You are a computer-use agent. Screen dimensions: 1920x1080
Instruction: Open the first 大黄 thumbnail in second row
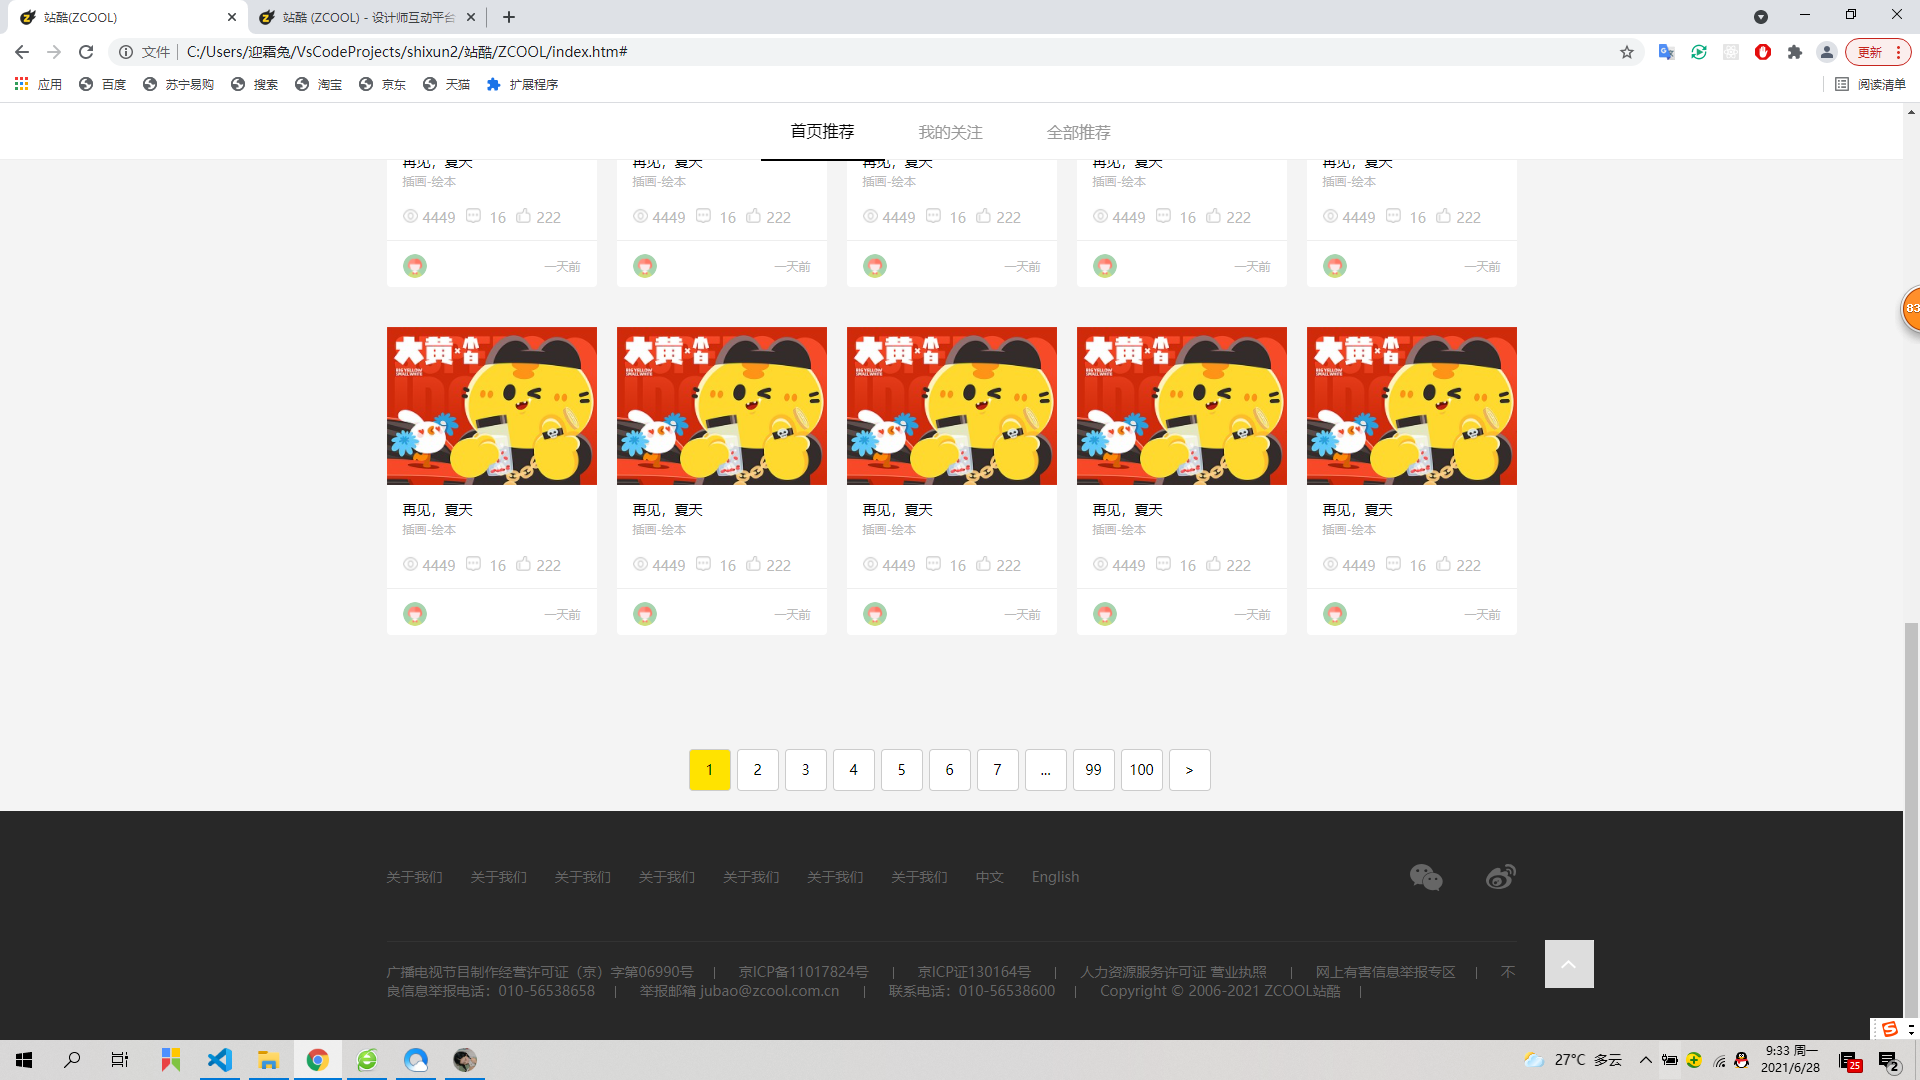(x=492, y=406)
